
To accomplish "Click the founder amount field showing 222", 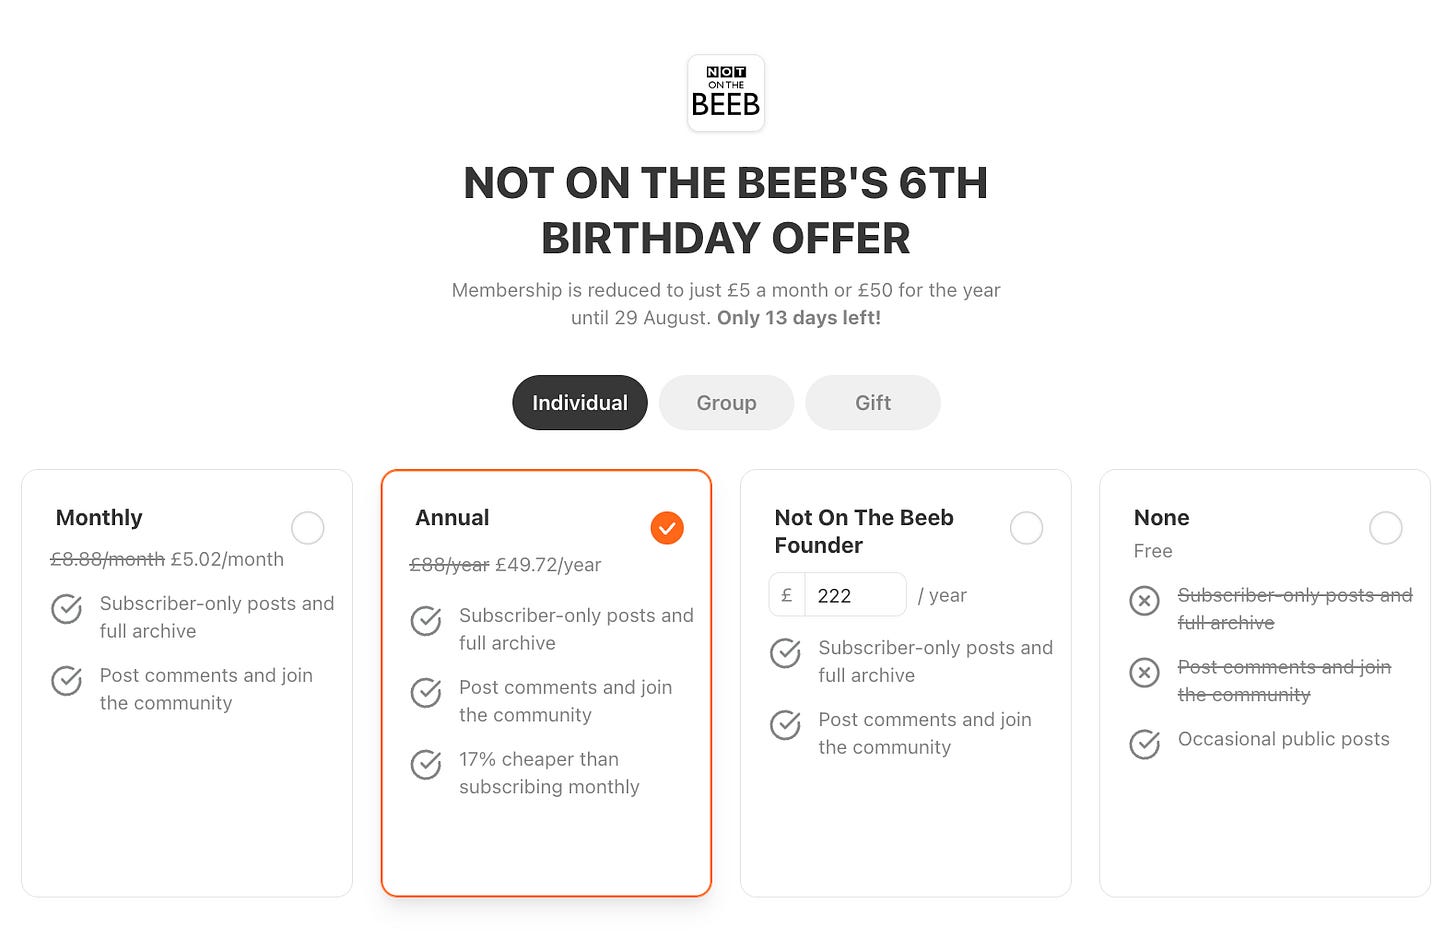I will click(855, 595).
